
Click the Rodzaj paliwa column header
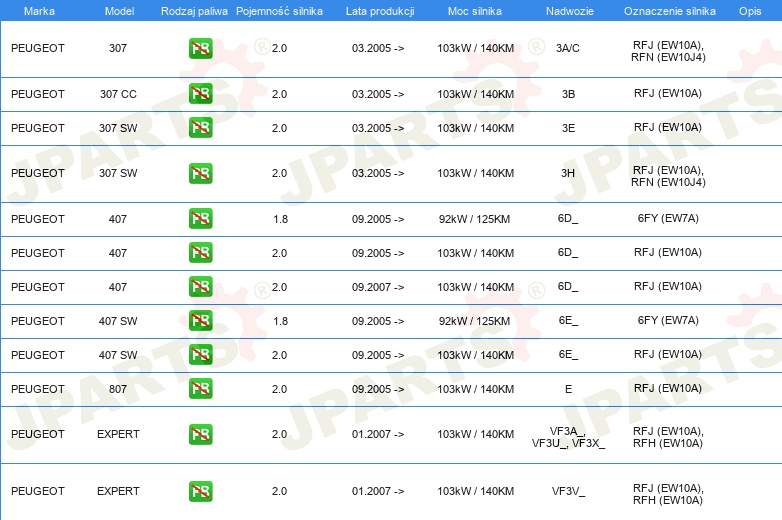tap(194, 11)
